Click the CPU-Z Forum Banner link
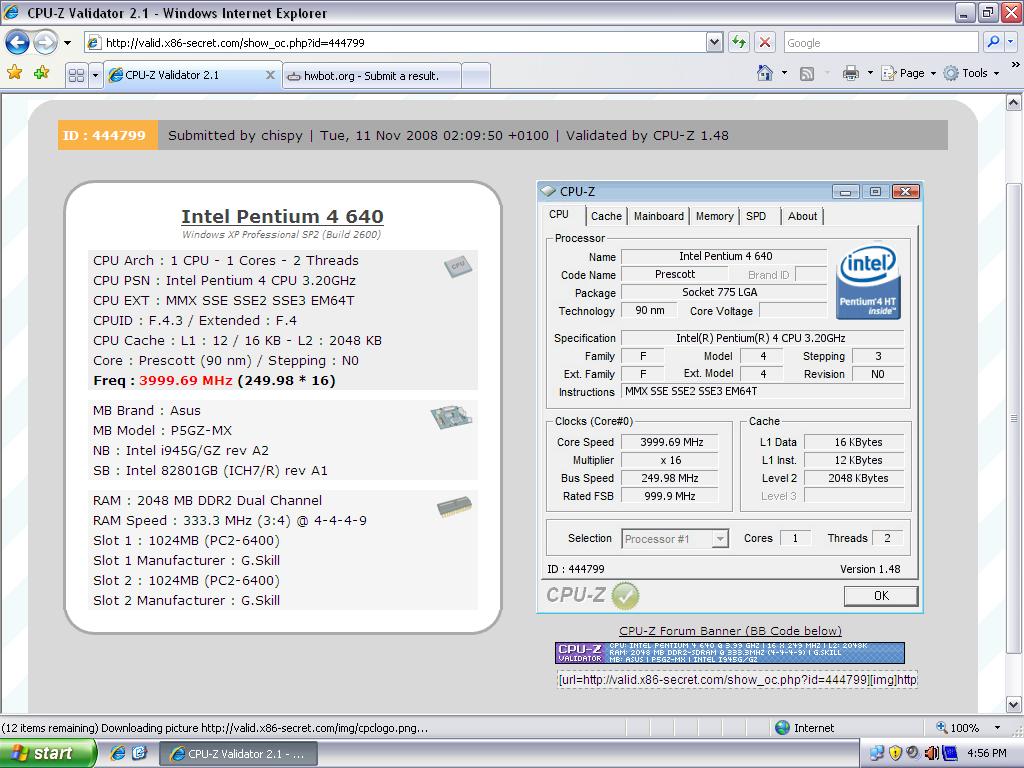 pos(730,631)
